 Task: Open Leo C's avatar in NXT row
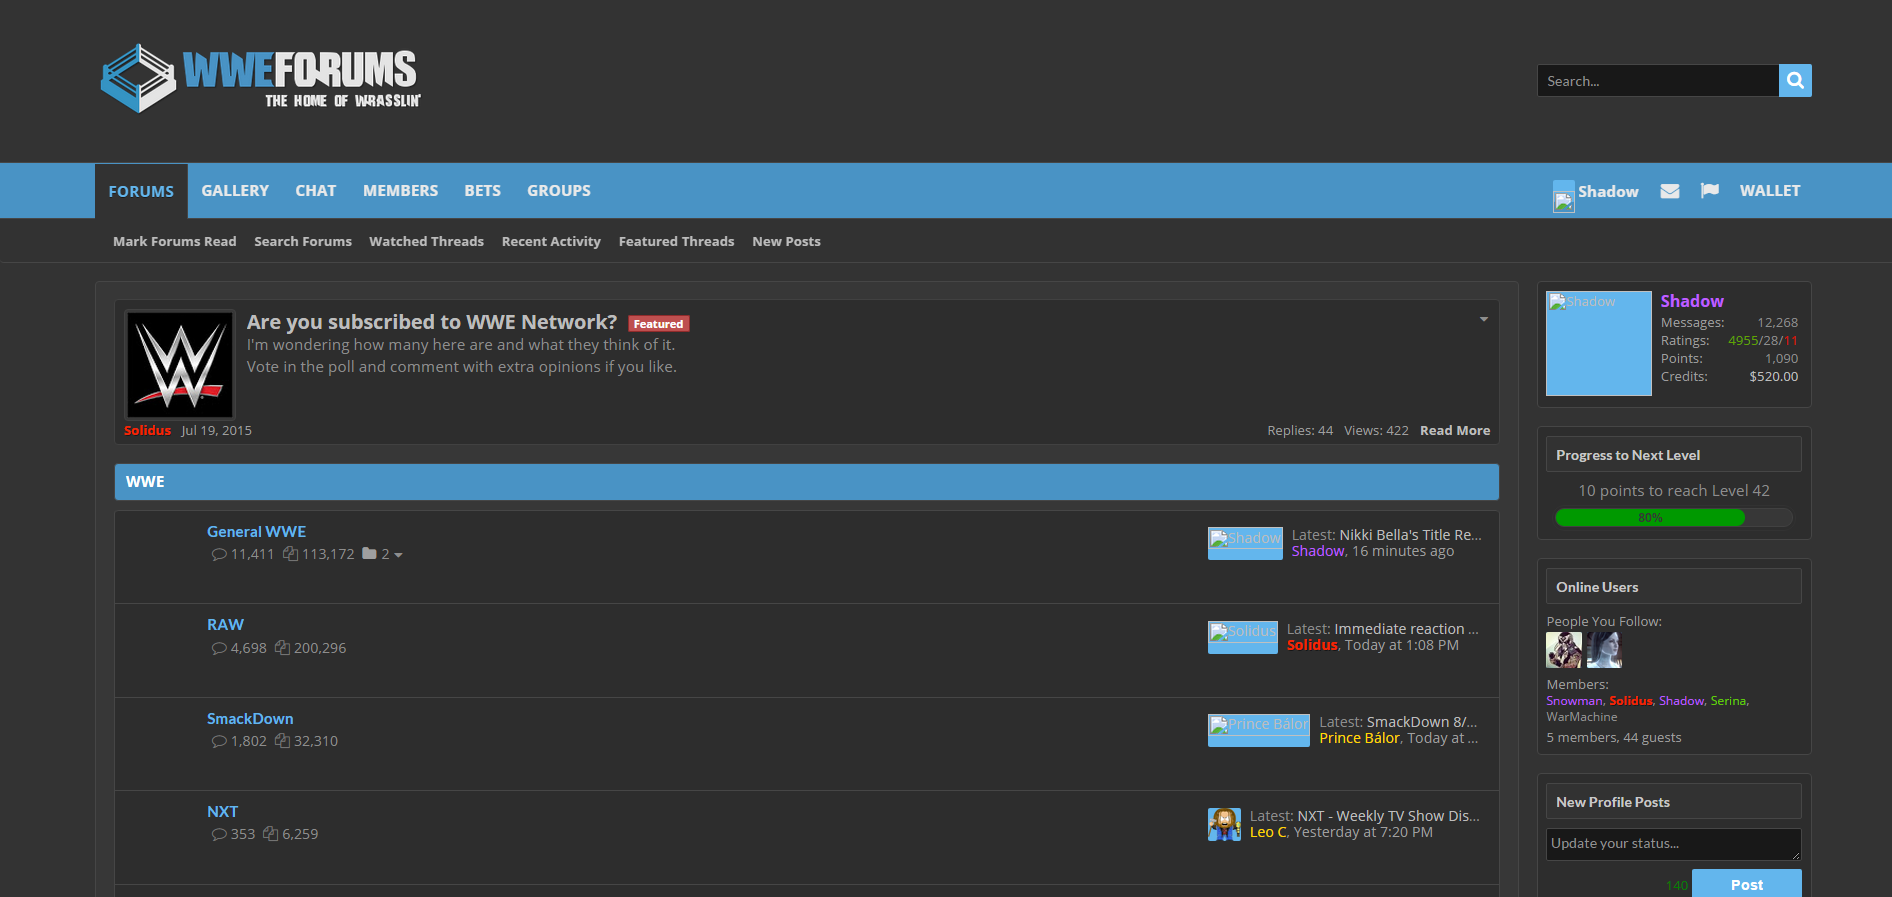(x=1224, y=824)
